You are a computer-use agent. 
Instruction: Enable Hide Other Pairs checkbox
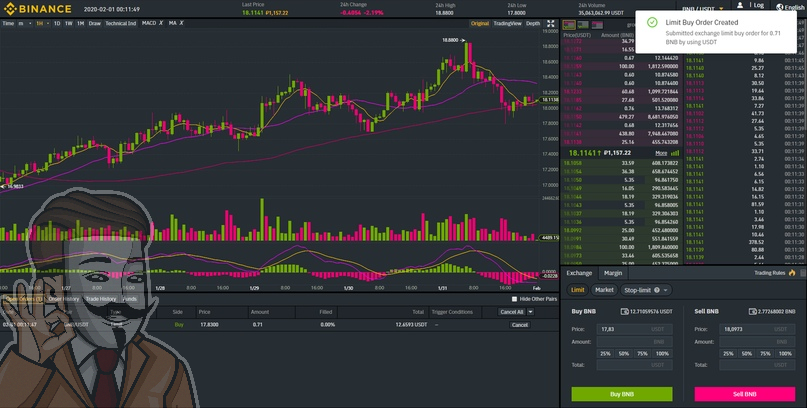coord(514,299)
